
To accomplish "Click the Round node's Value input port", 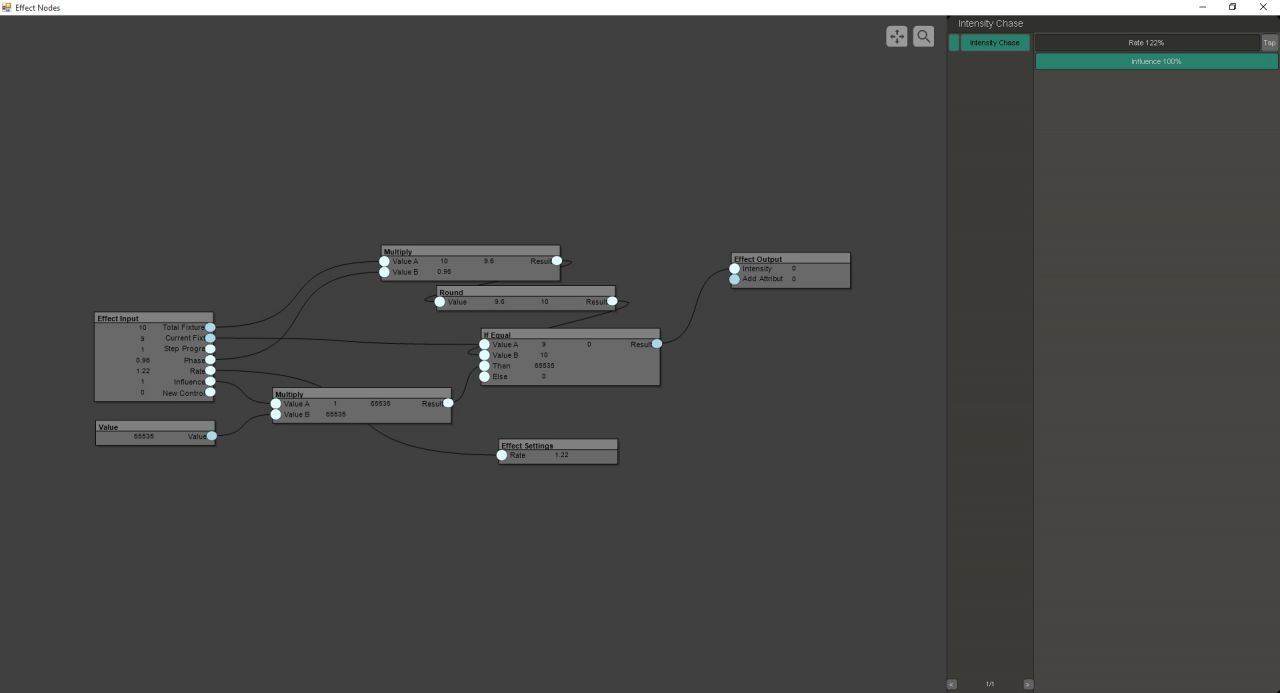I will pos(440,302).
